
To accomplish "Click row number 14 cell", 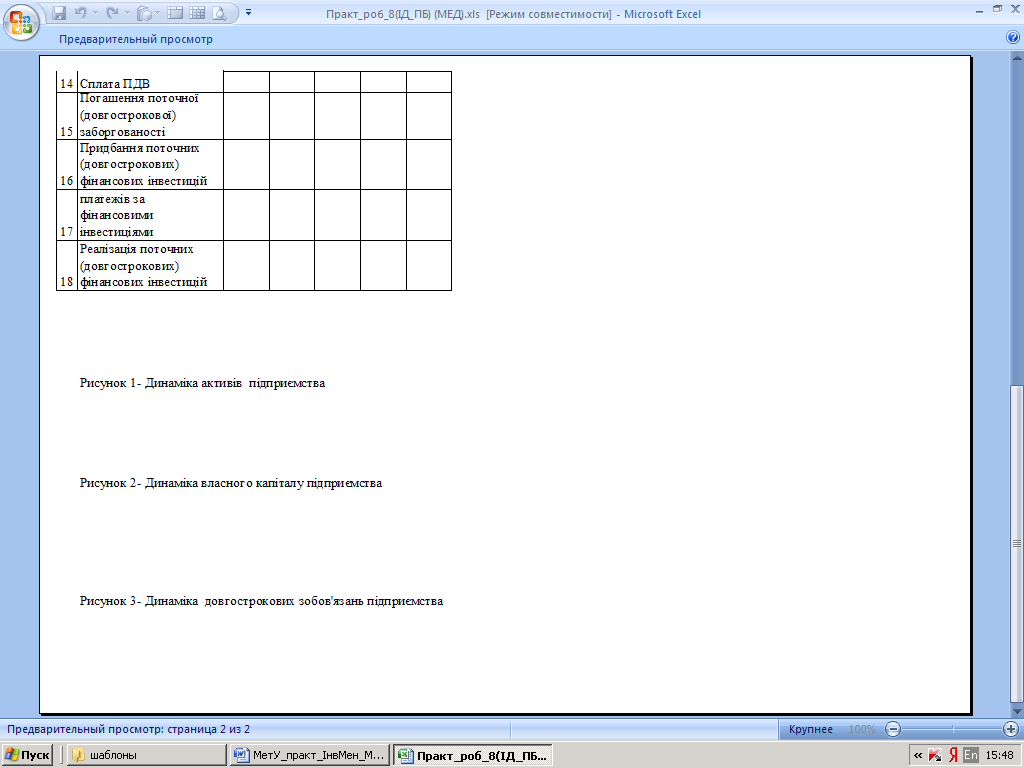I will (x=67, y=82).
